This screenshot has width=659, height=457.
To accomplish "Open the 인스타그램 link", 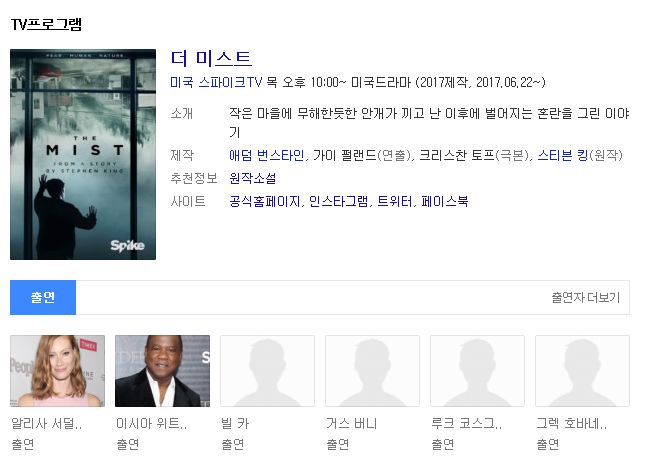I will pyautogui.click(x=338, y=201).
